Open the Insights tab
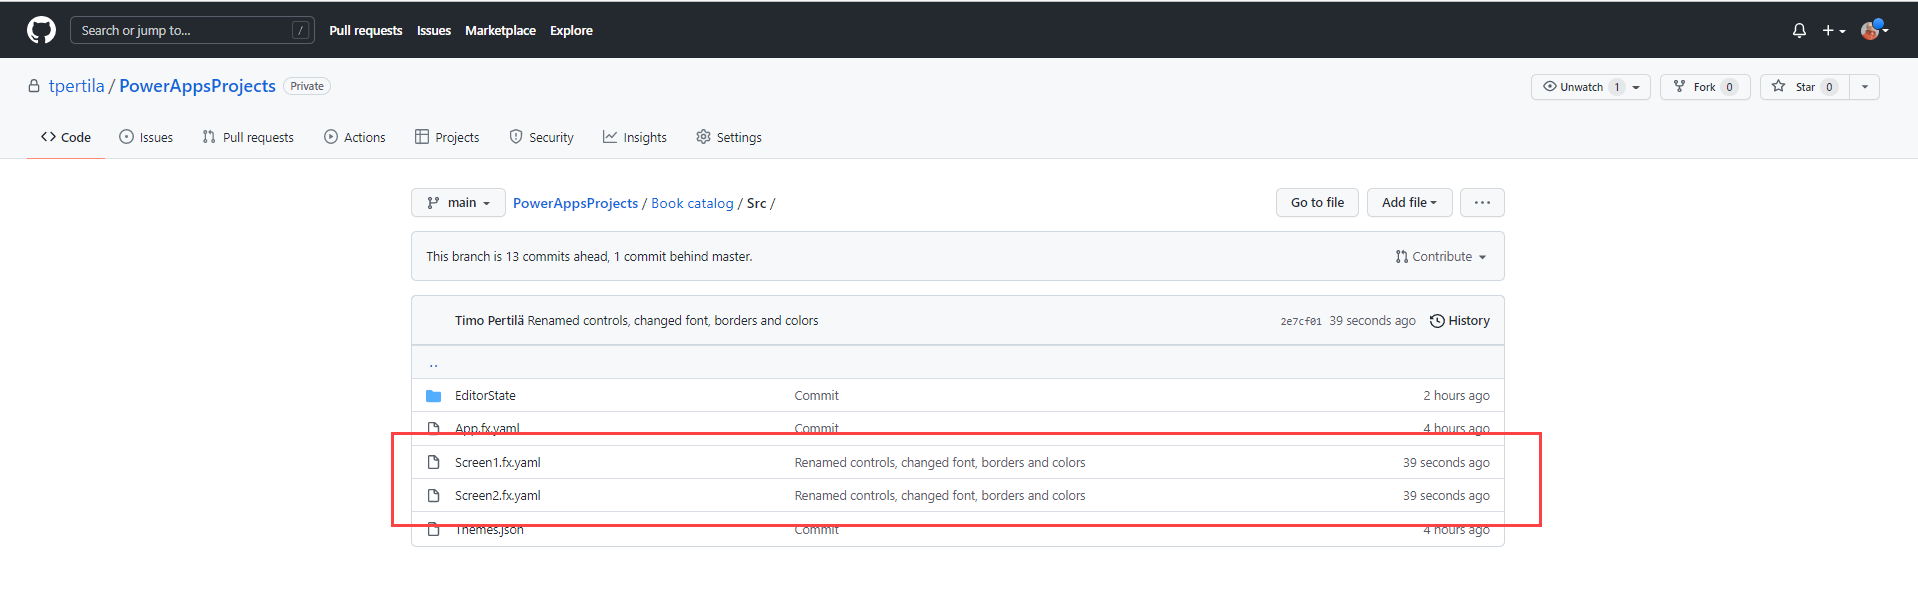Image resolution: width=1918 pixels, height=592 pixels. [635, 138]
